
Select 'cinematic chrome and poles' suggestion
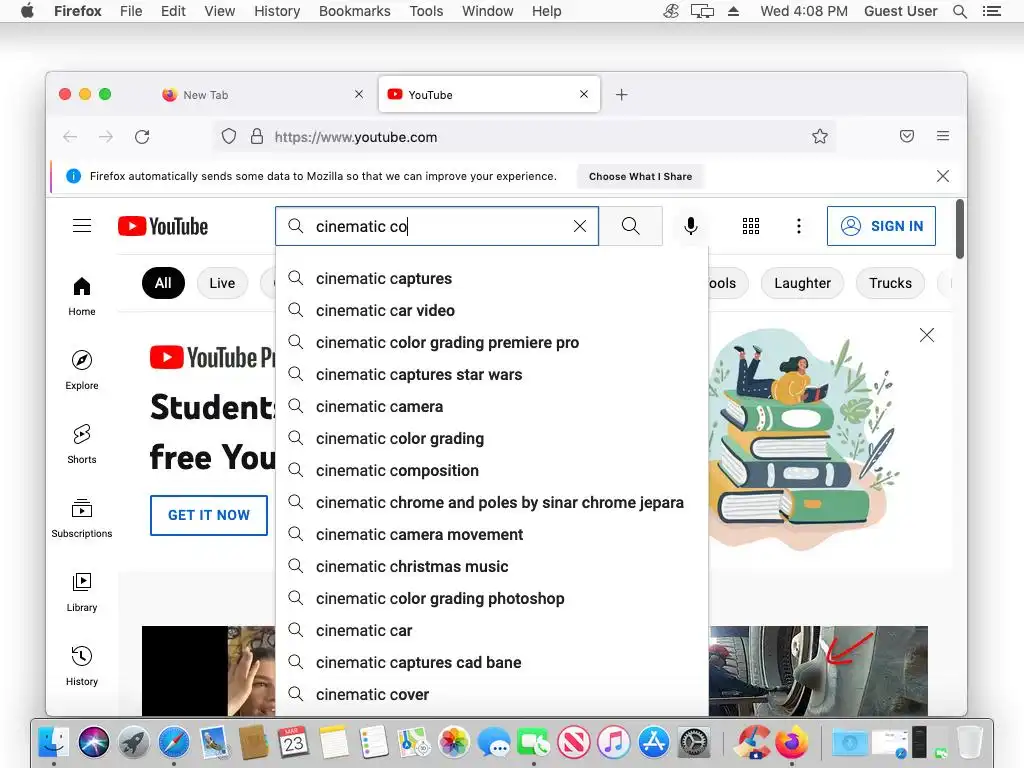pos(492,502)
